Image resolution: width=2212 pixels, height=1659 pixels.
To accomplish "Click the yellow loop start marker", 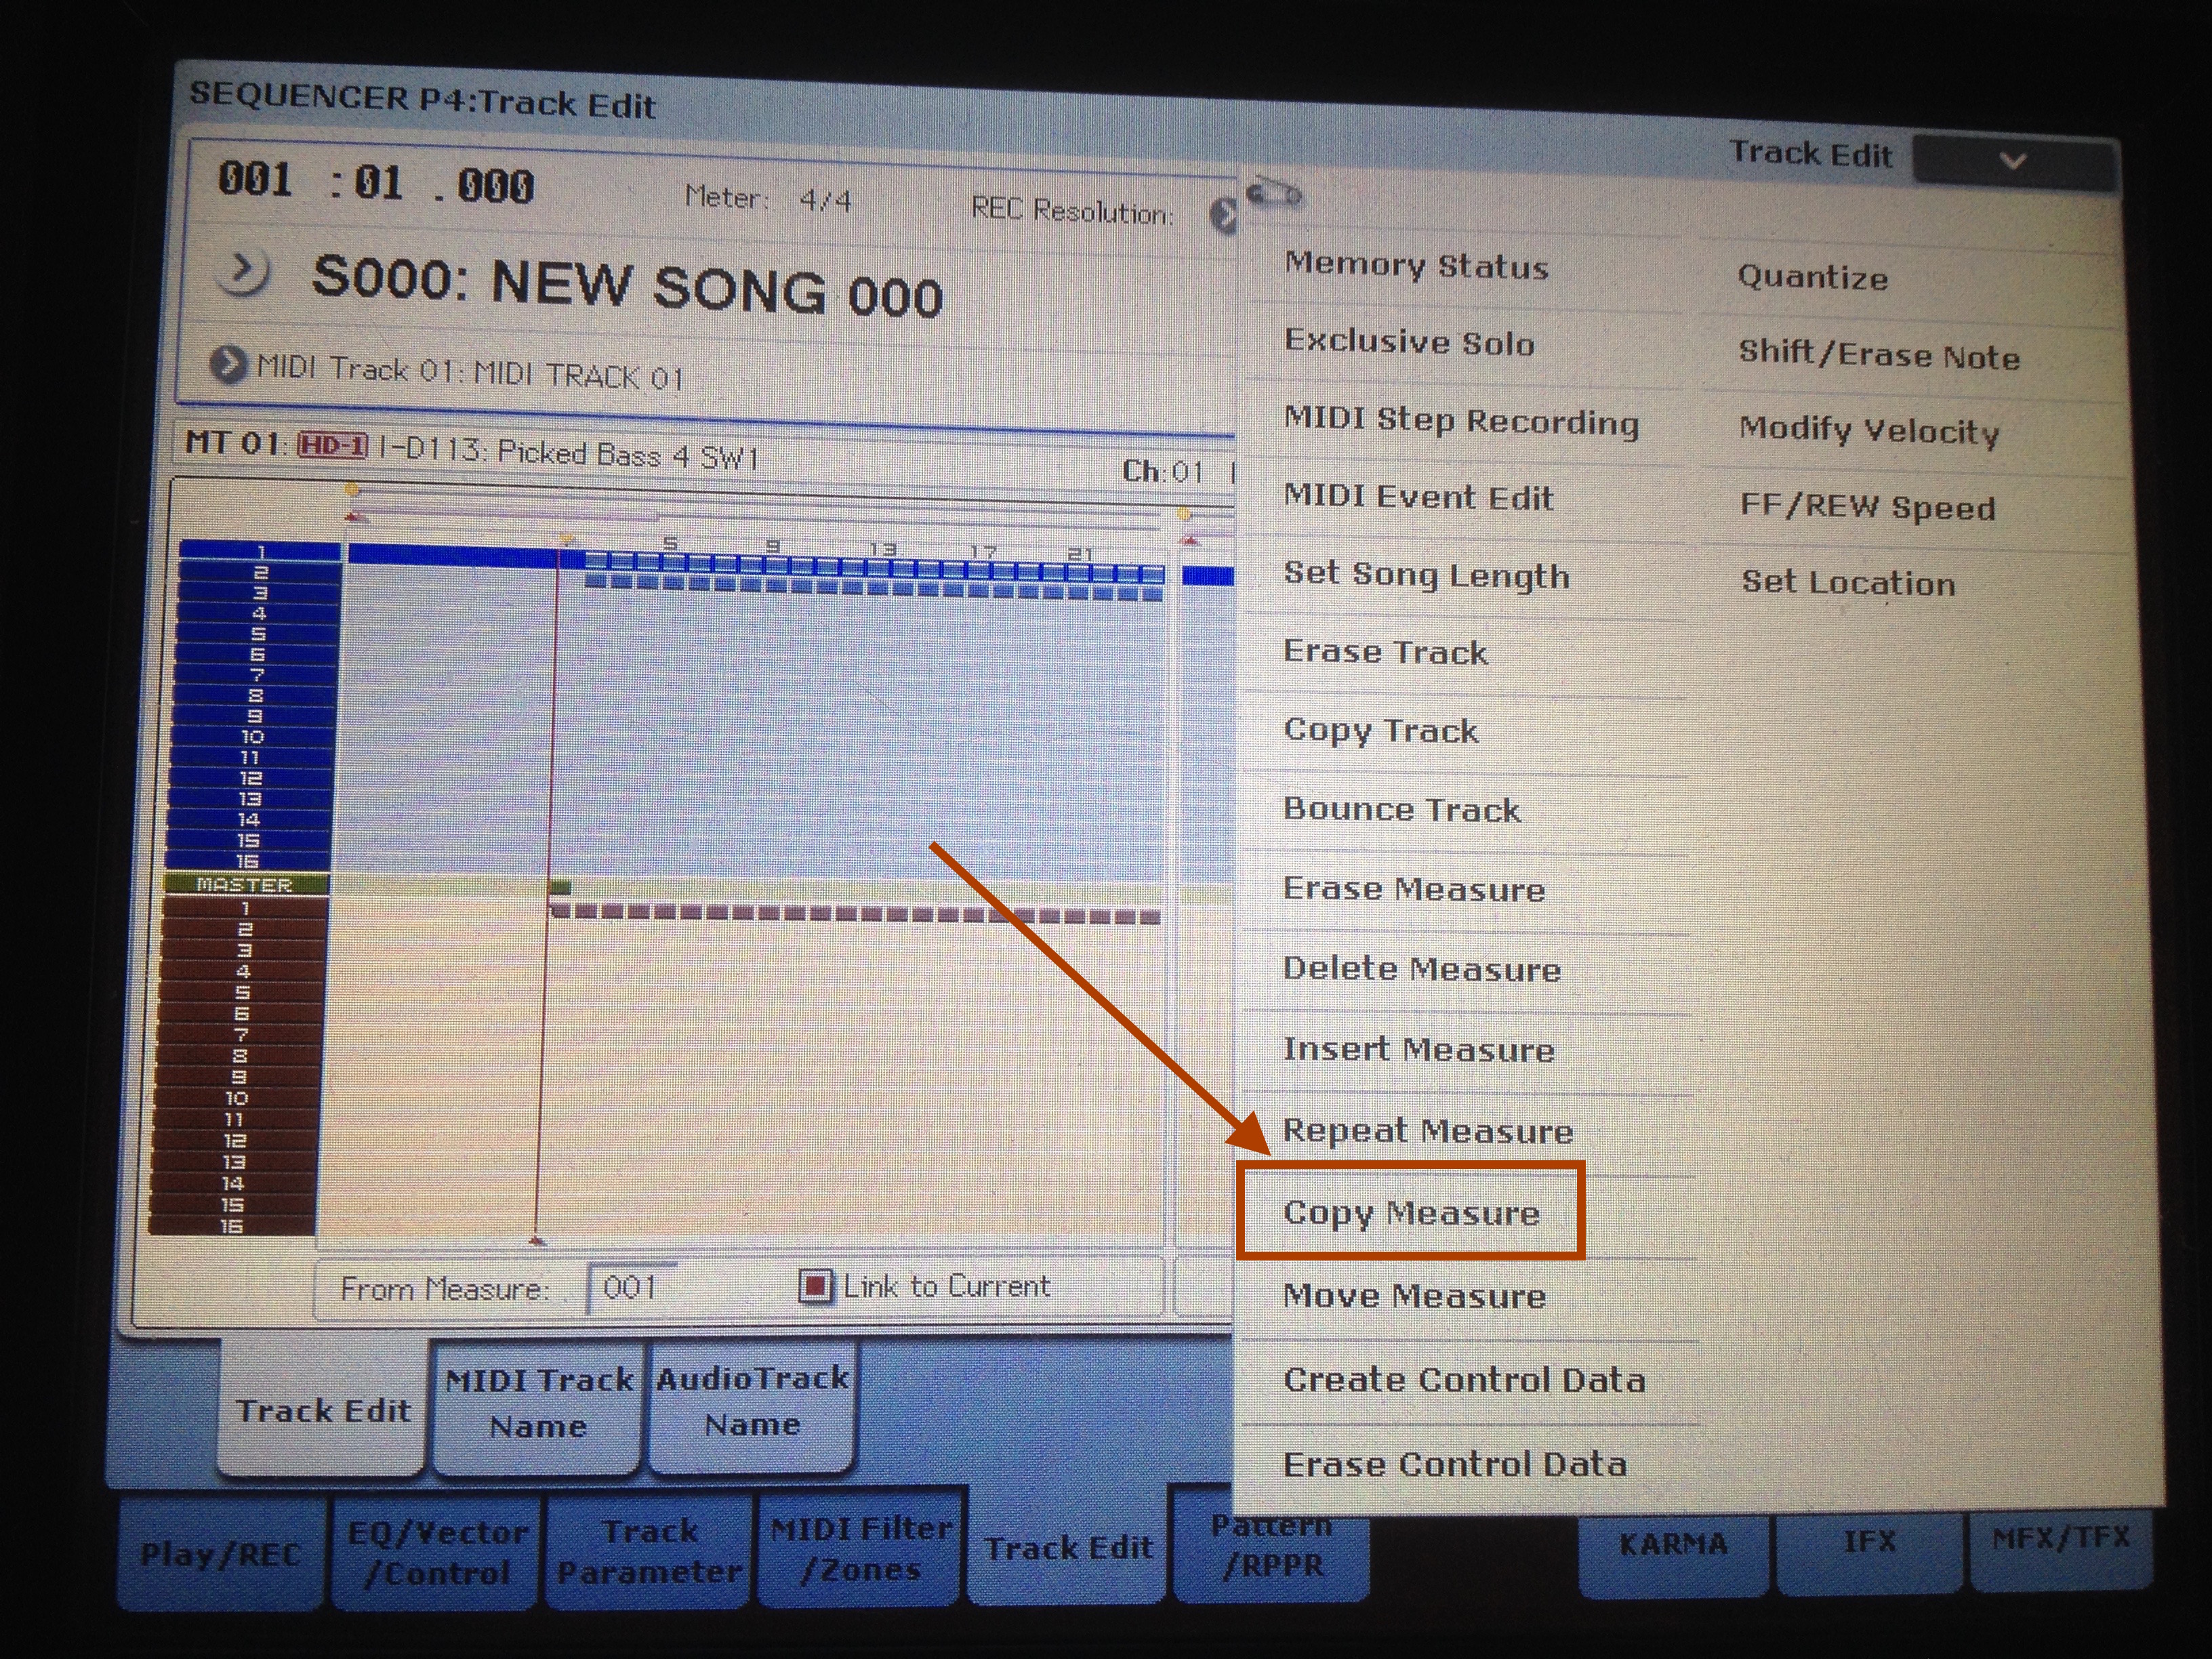I will tap(352, 490).
